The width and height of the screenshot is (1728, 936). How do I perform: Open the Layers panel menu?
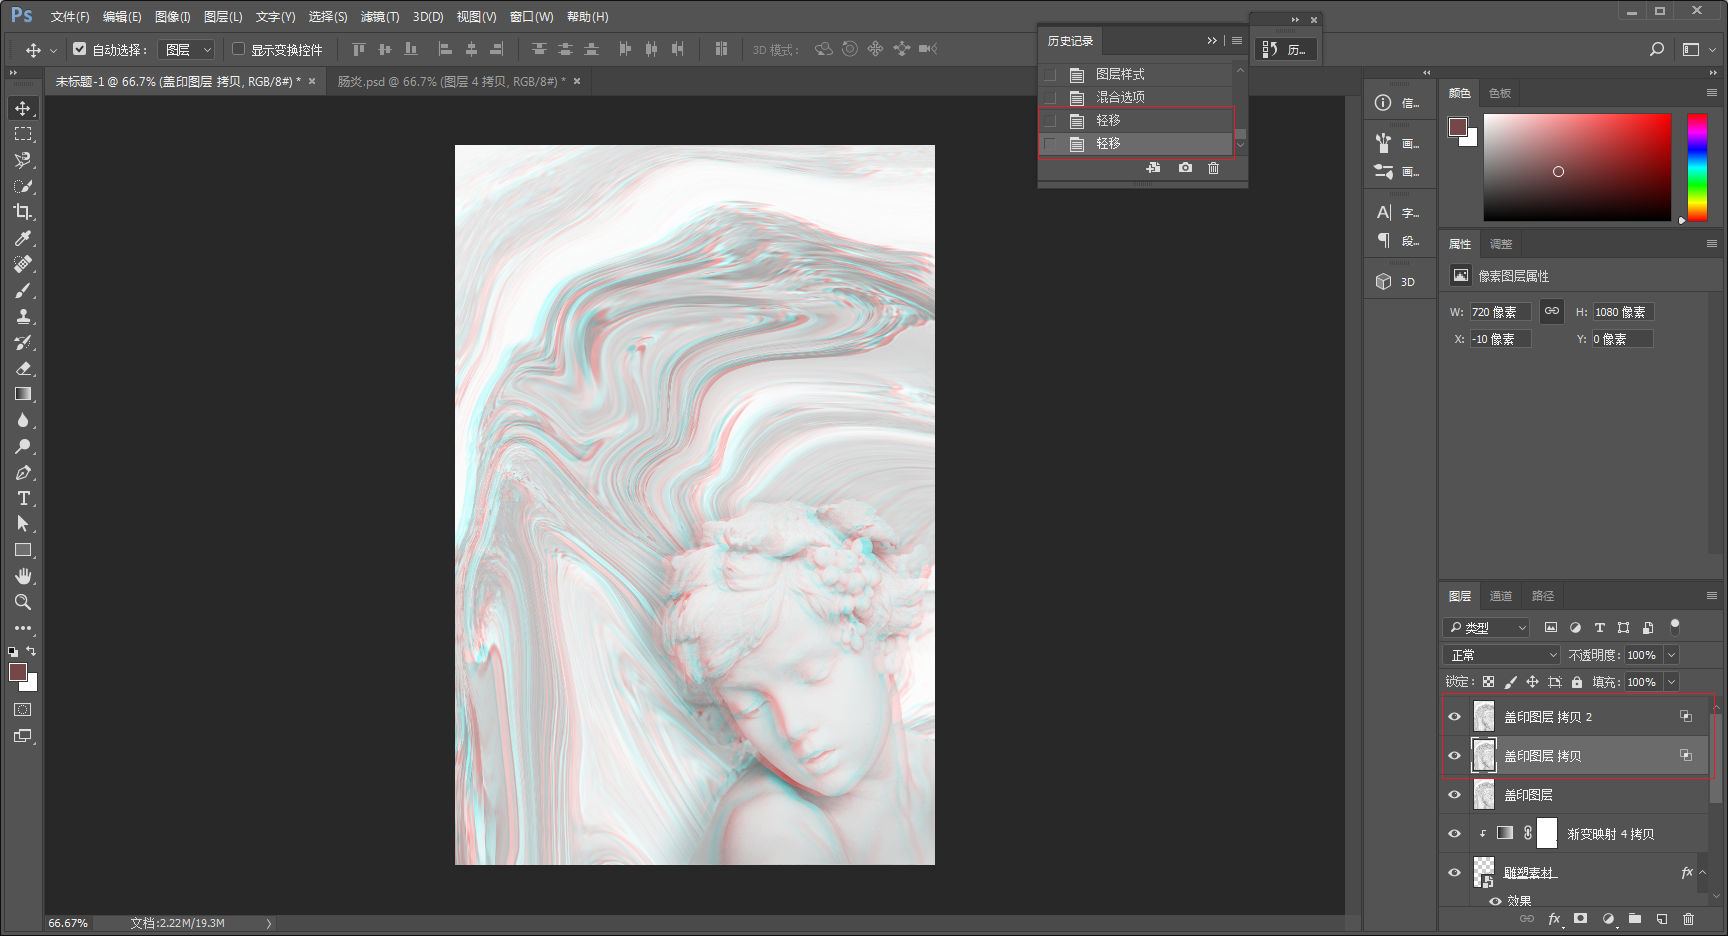(1711, 596)
